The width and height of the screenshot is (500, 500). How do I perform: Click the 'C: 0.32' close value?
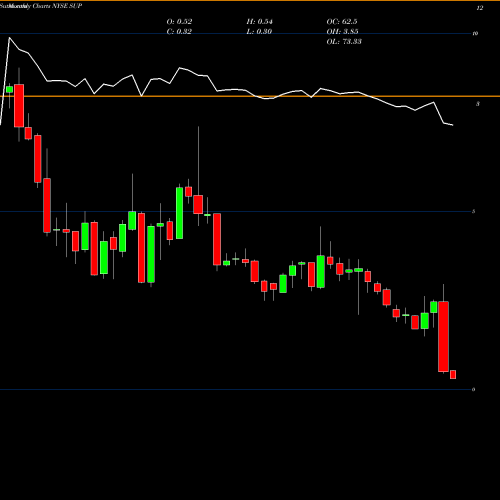click(x=179, y=32)
